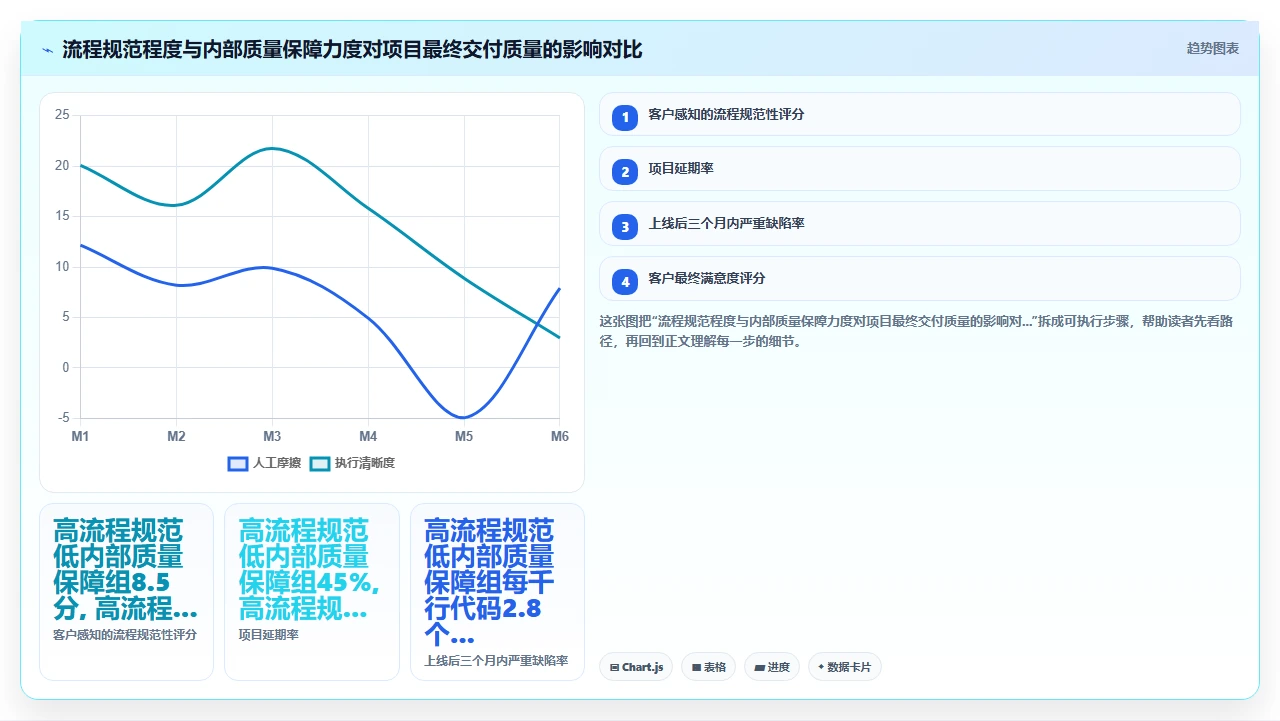Click the 人工摩擦 legend label
This screenshot has width=1280, height=721.
click(277, 463)
